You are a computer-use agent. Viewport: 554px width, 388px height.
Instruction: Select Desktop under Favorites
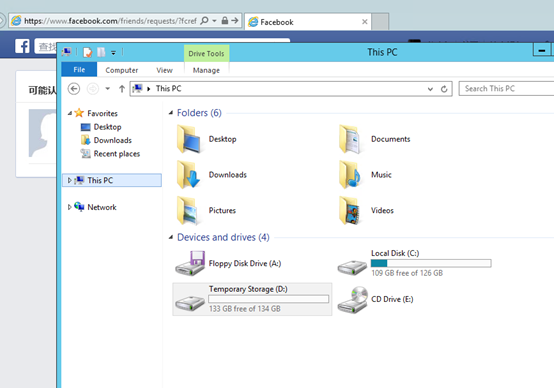click(107, 127)
